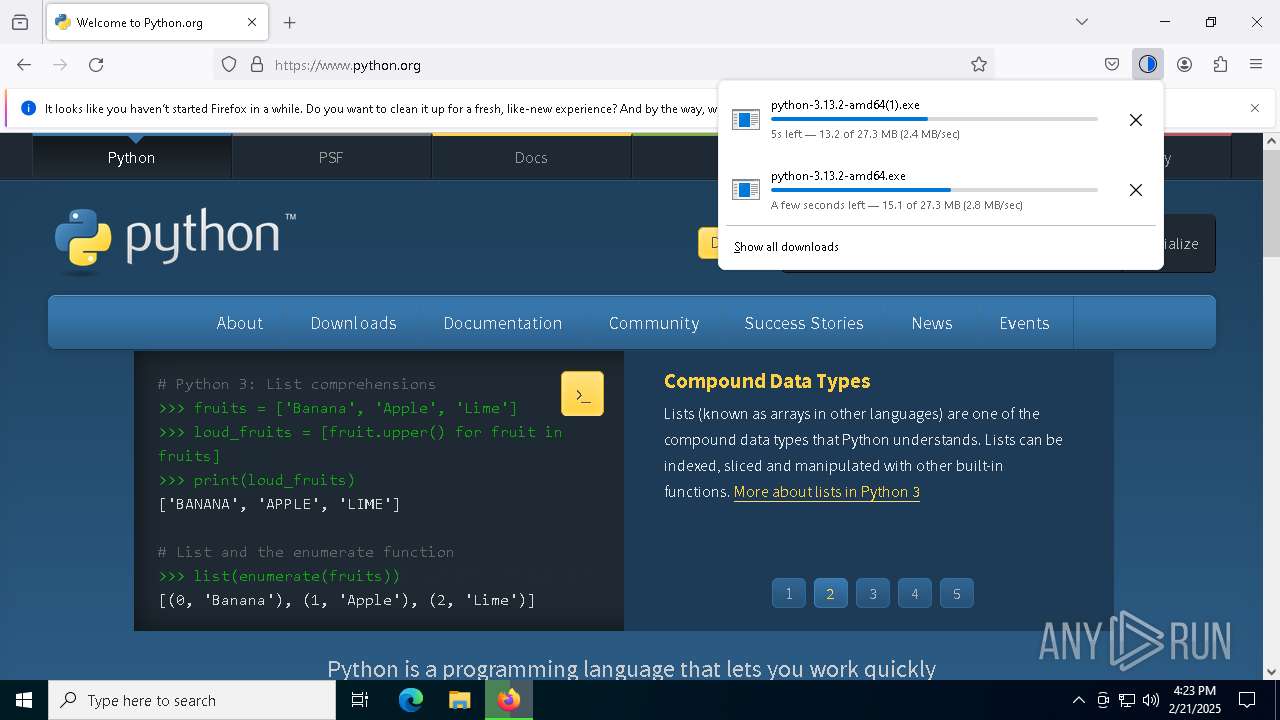The width and height of the screenshot is (1280, 720).
Task: Click the Python logo
Action: pos(175,241)
